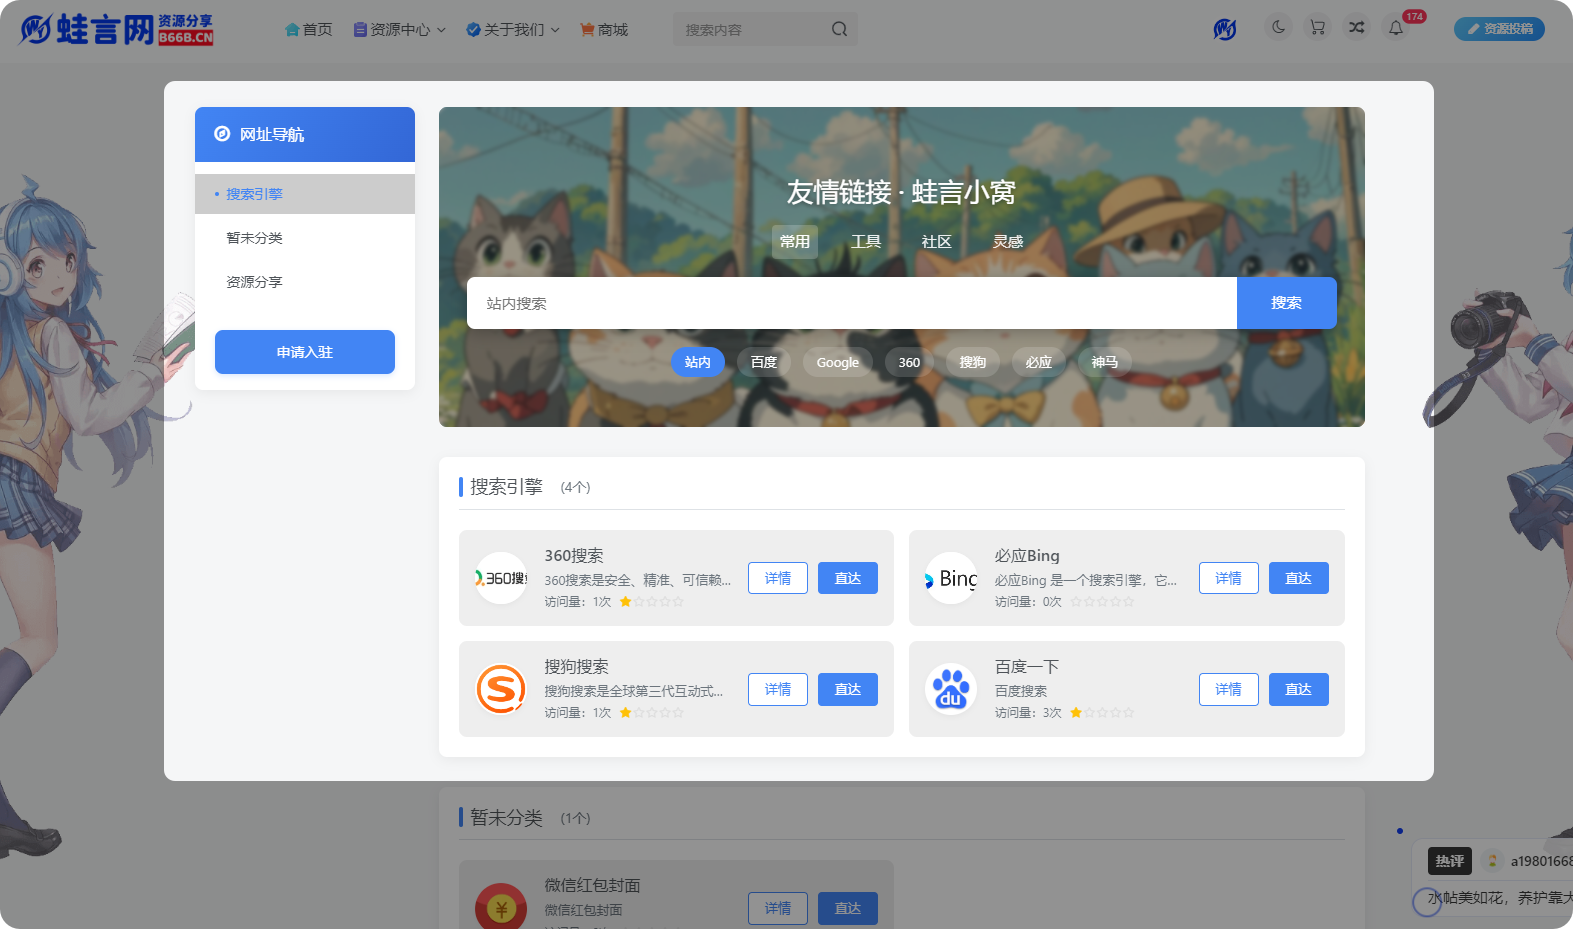
Task: Select 搜索引擎 in sidebar
Action: click(305, 194)
